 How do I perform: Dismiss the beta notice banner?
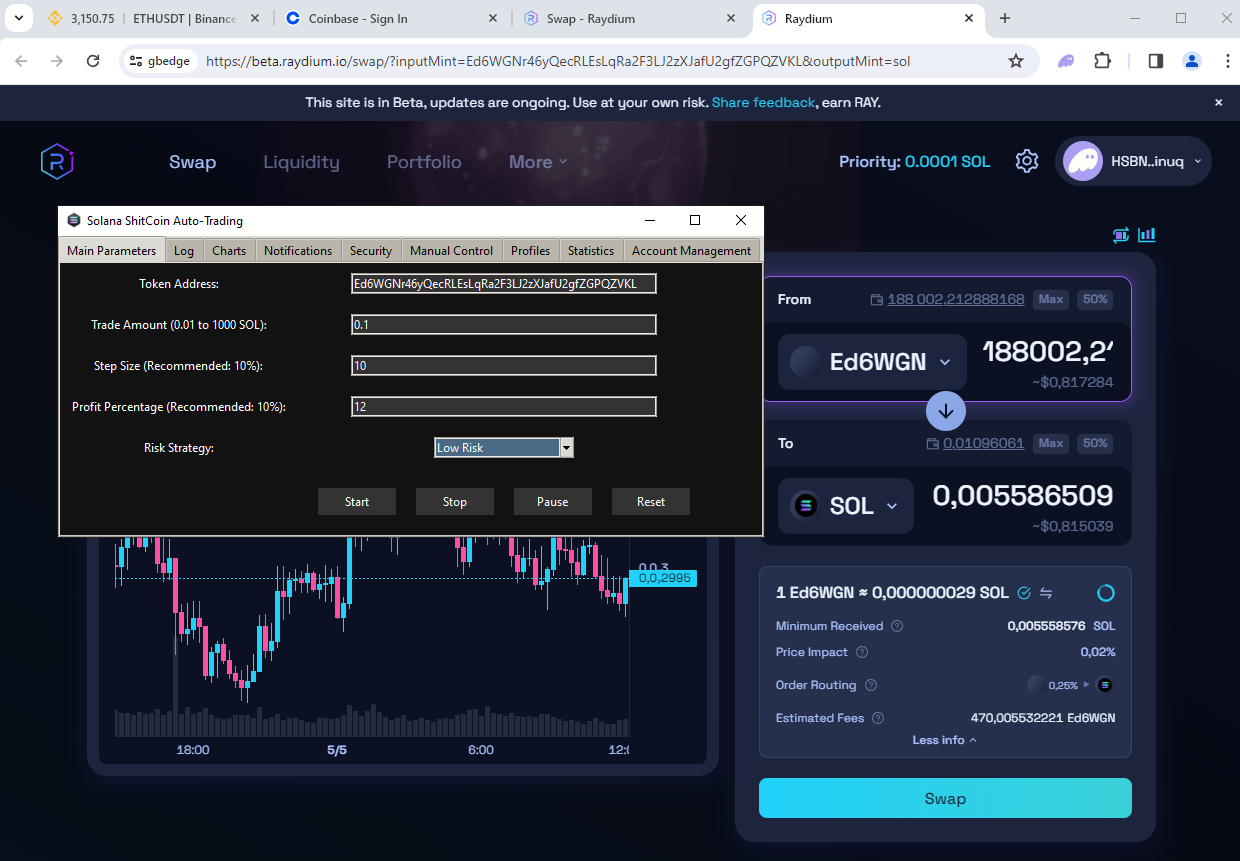point(1219,102)
